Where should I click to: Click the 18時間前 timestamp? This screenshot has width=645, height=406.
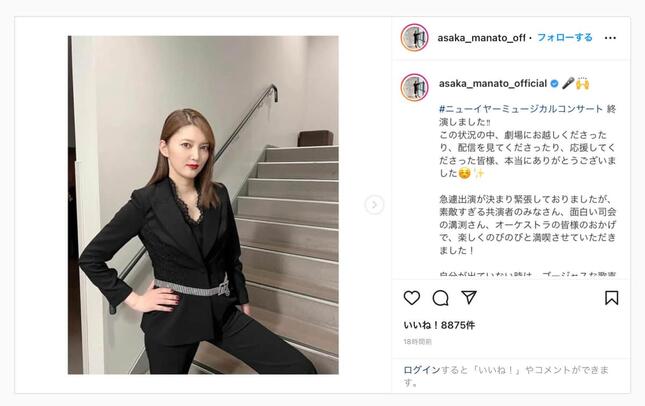pos(418,342)
